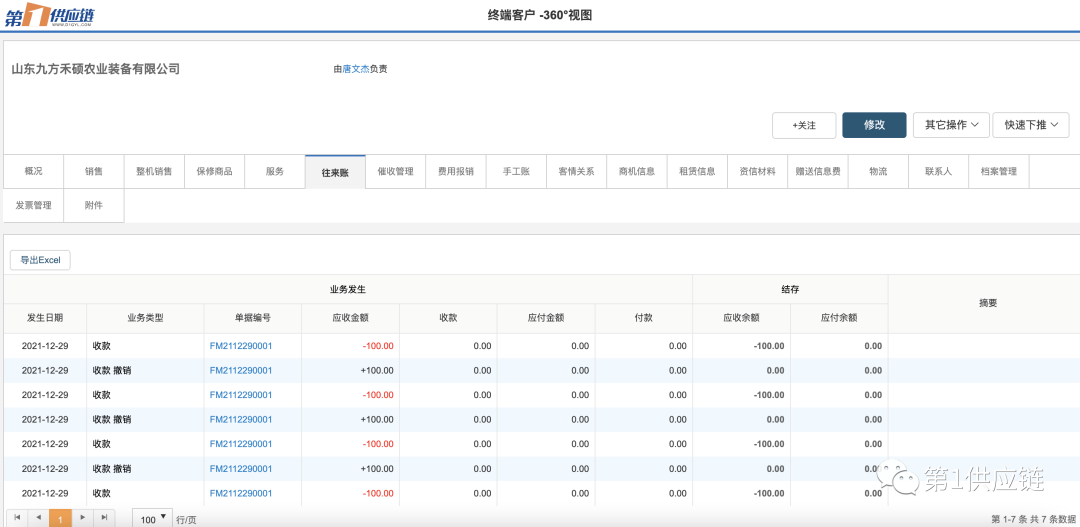Viewport: 1080px width, 527px height.
Task: Open the 整机销售 tab
Action: pos(154,171)
